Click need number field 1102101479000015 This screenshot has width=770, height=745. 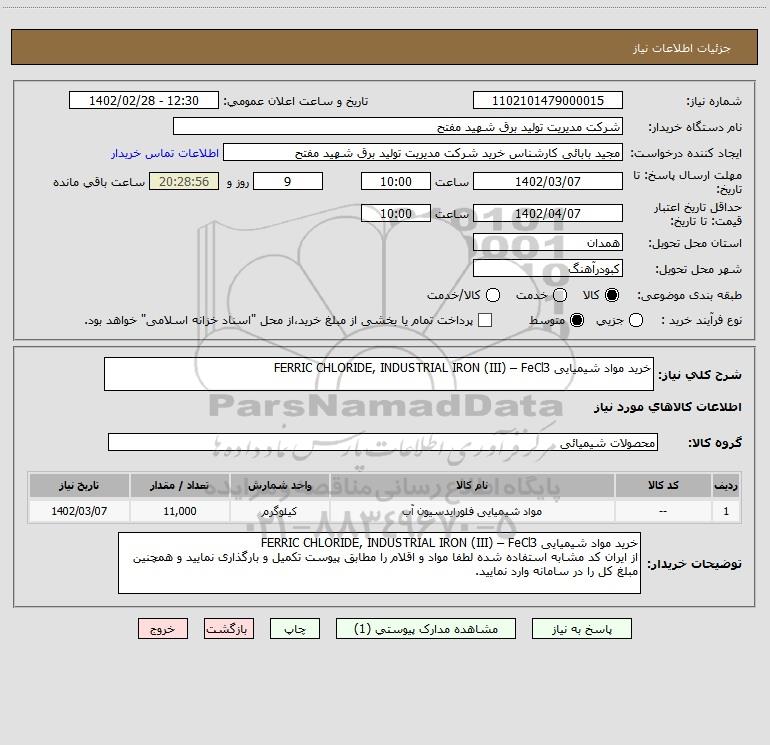(548, 100)
